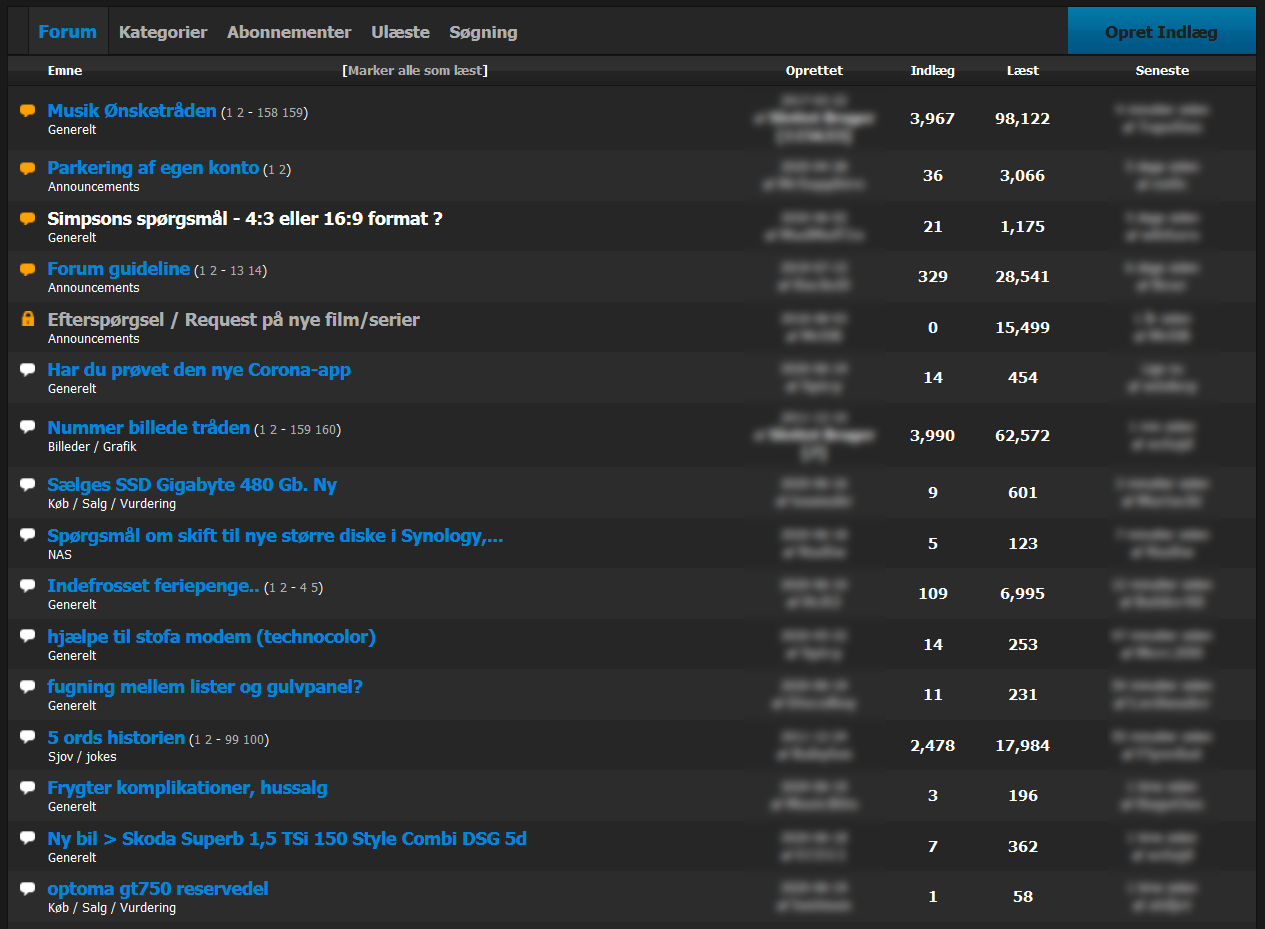Go to page 100 of 5 ords historien

[x=255, y=740]
